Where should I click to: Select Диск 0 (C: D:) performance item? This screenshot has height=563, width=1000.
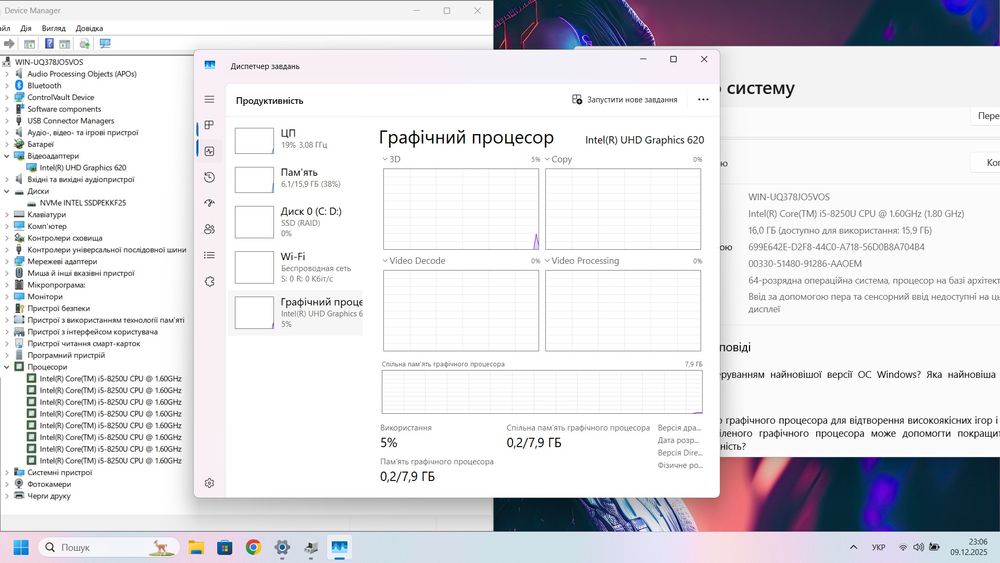[x=295, y=222]
